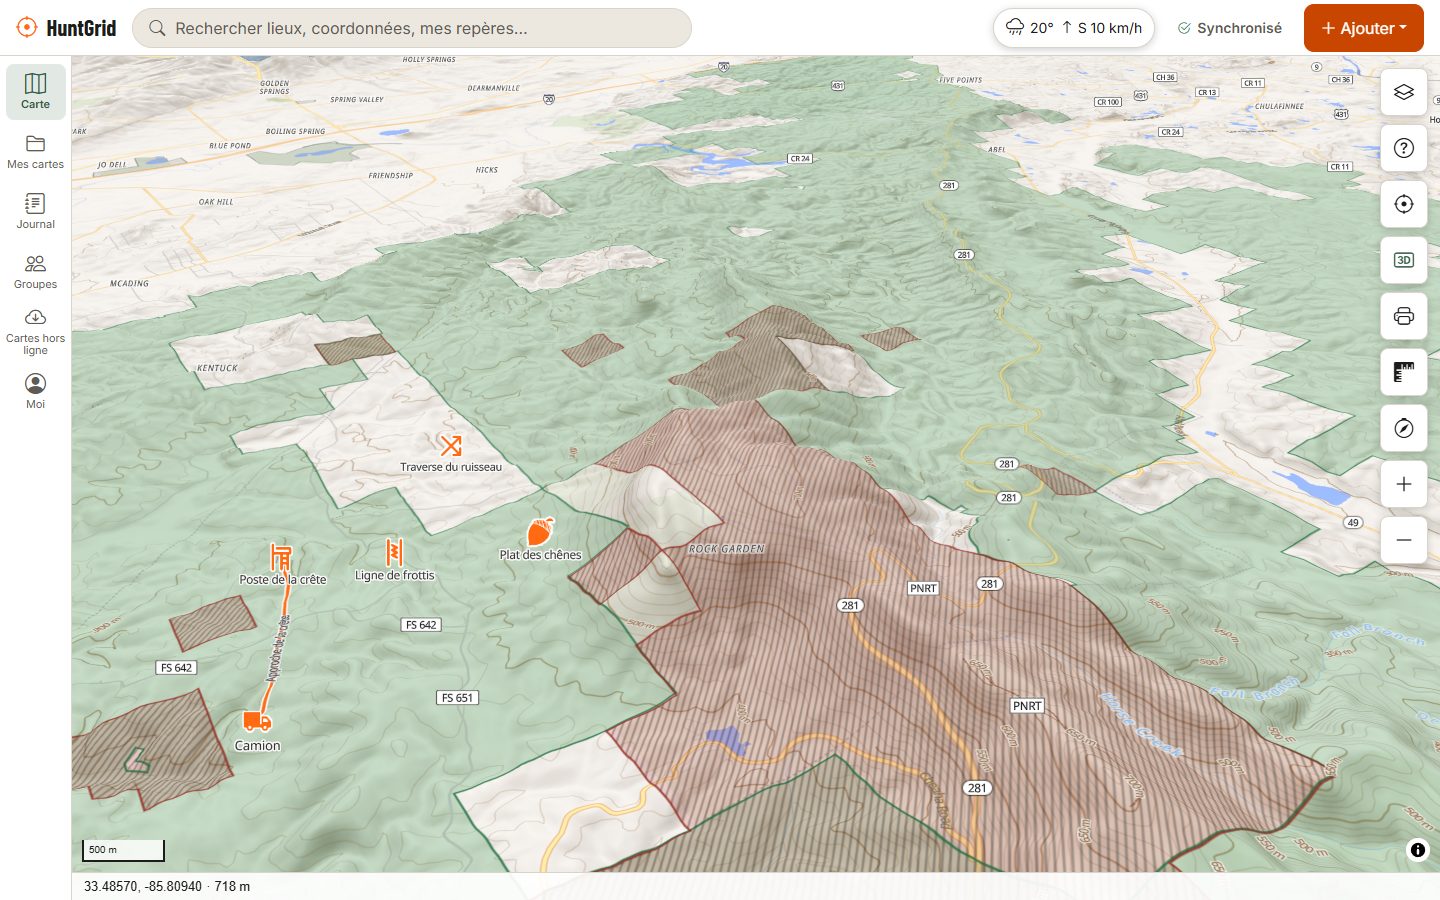
Task: Click the FS 651 road label
Action: click(457, 698)
